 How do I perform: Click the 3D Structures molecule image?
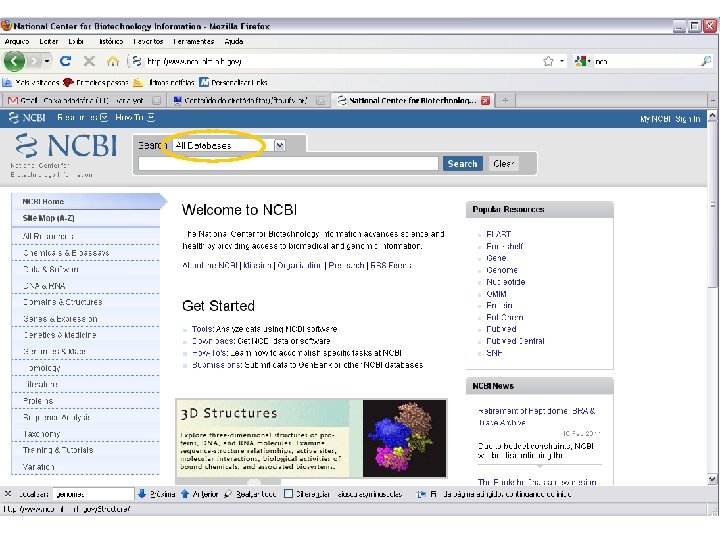(x=404, y=439)
